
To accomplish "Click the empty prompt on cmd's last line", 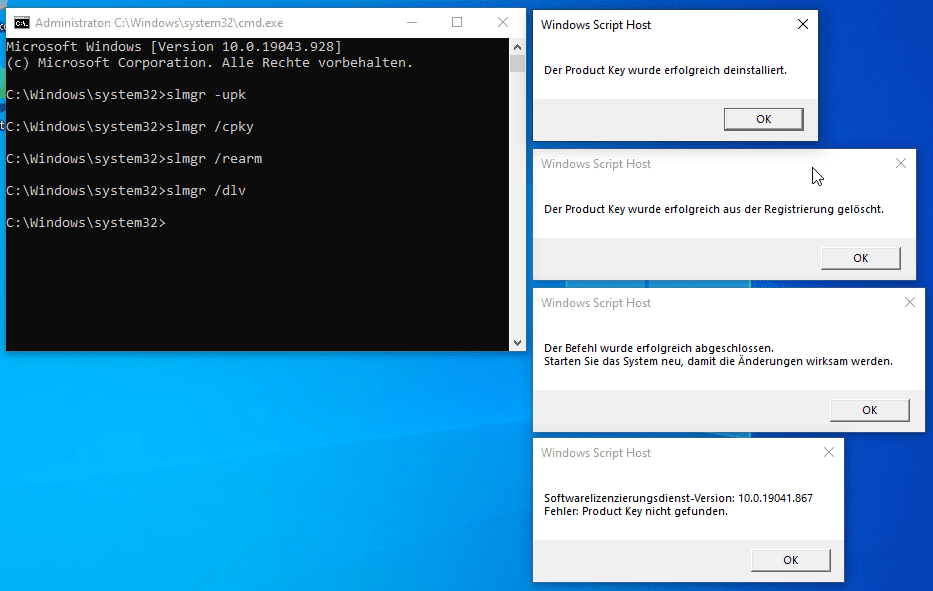I will pos(86,223).
